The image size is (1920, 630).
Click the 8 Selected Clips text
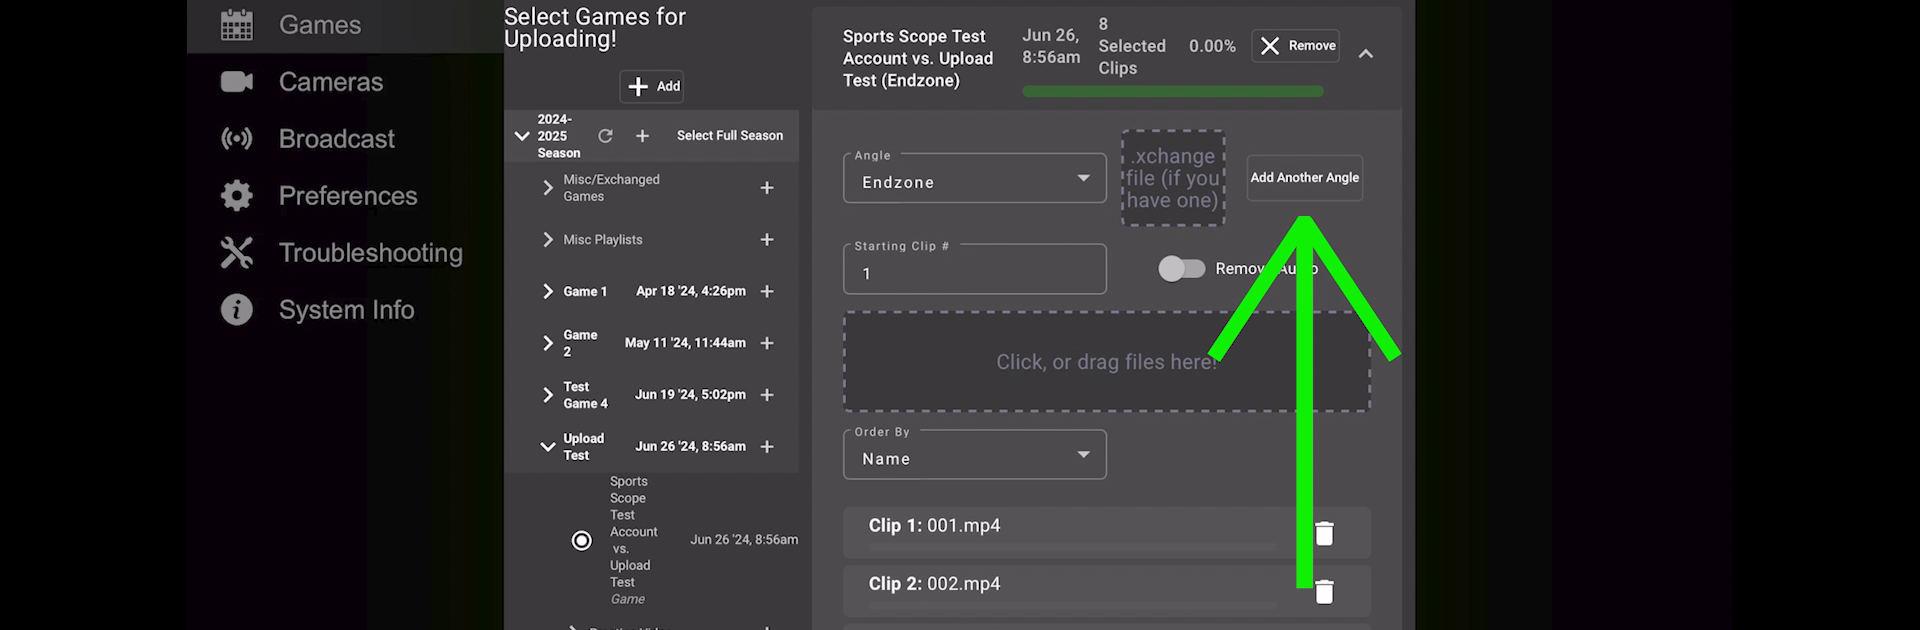1132,46
